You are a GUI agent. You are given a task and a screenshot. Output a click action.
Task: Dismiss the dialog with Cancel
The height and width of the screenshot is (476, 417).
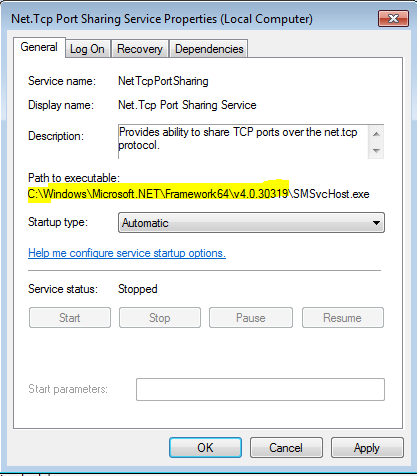point(286,448)
